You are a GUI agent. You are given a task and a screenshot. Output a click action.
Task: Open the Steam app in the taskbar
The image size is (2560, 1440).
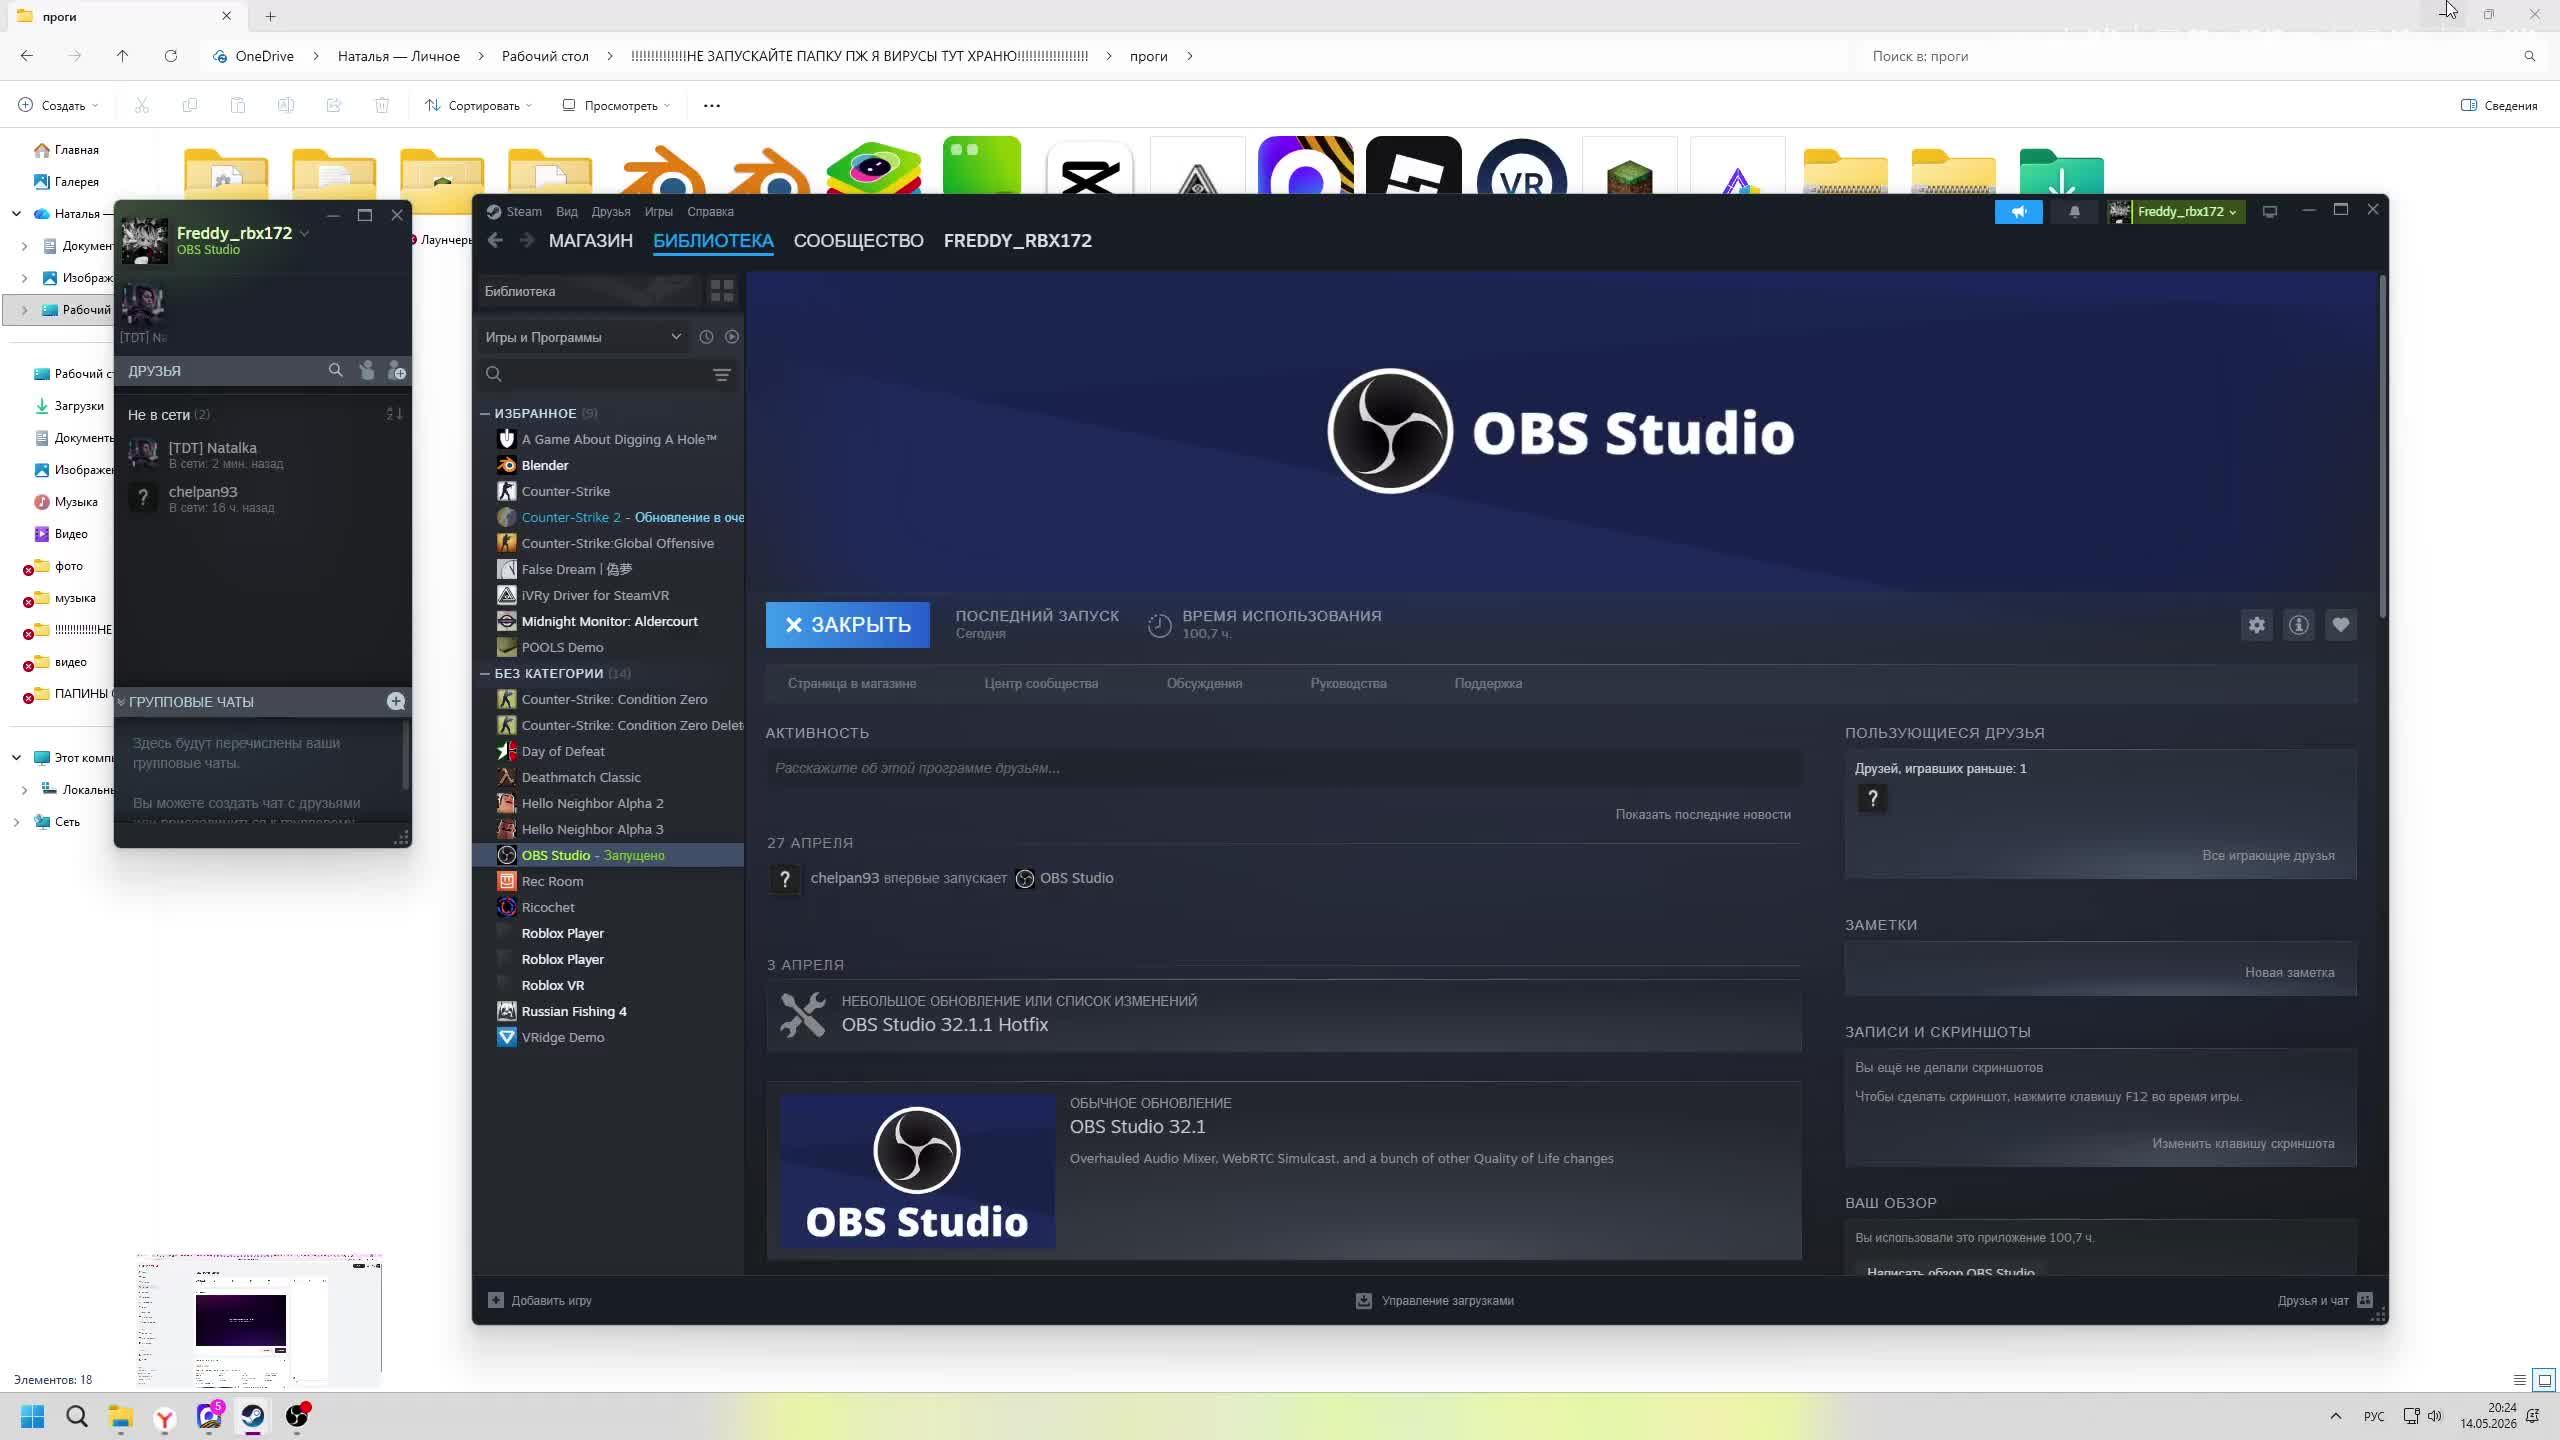point(252,1416)
